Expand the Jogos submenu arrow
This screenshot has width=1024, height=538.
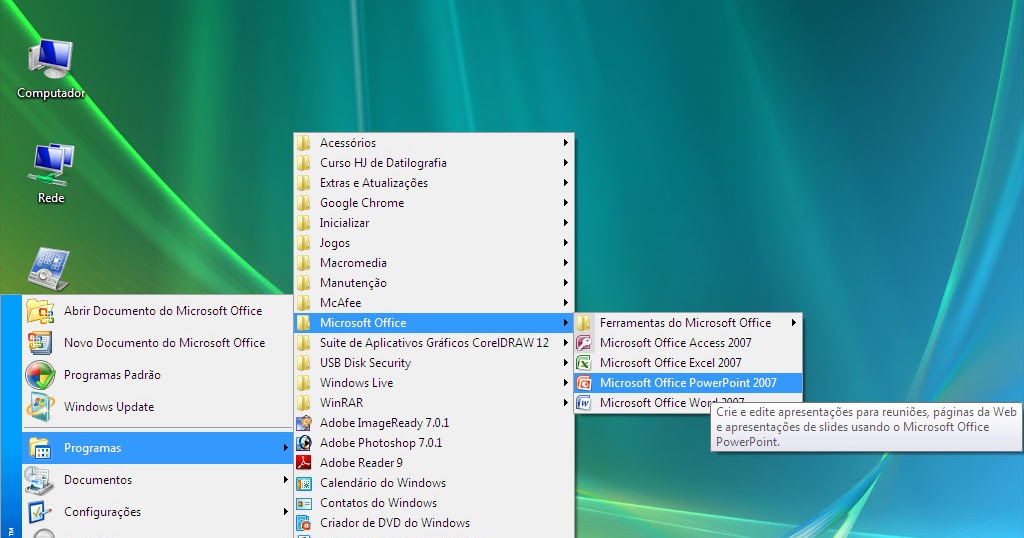coord(566,243)
